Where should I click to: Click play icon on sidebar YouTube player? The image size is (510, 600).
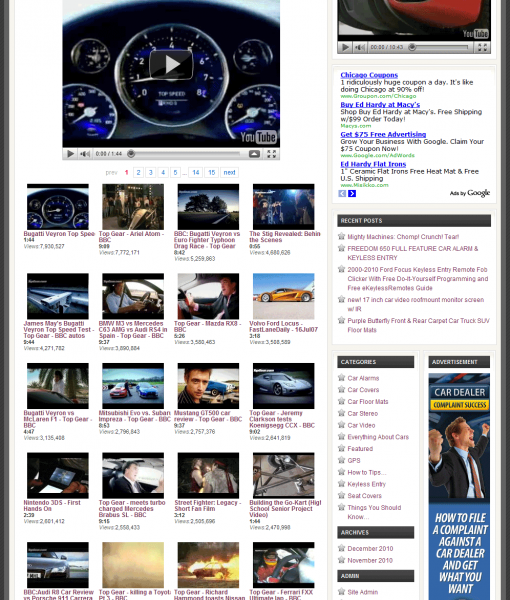tap(345, 47)
